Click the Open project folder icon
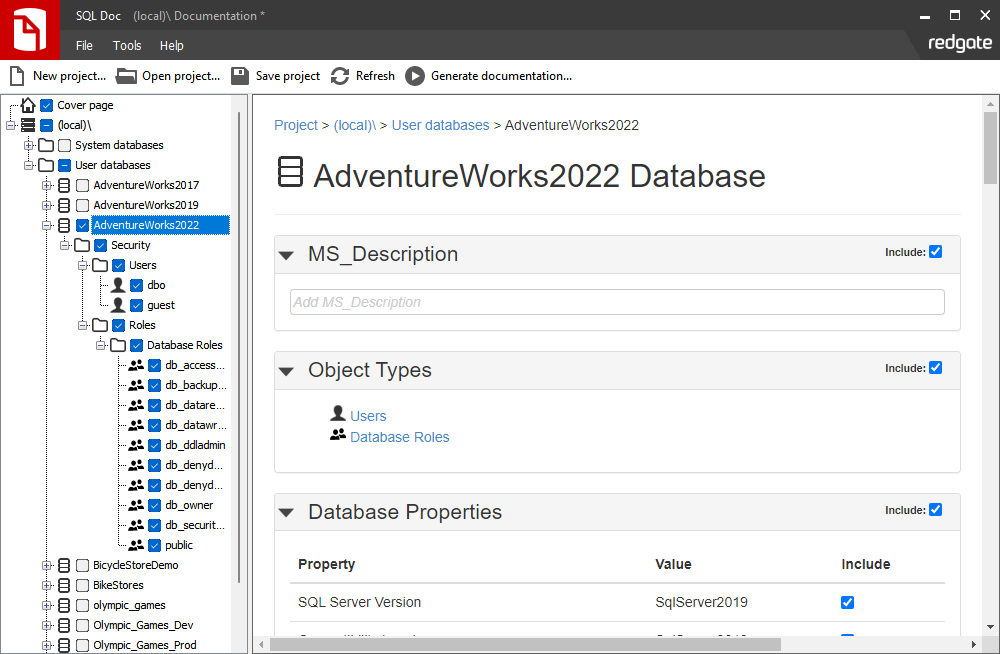1000x654 pixels. 126,76
